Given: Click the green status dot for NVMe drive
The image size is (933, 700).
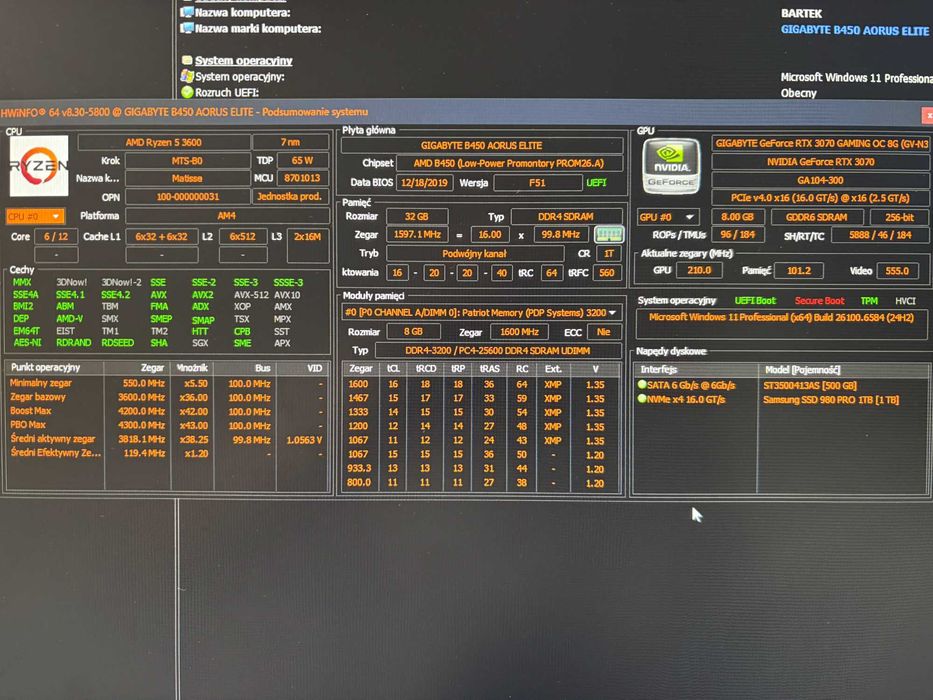Looking at the screenshot, I should click(x=641, y=399).
